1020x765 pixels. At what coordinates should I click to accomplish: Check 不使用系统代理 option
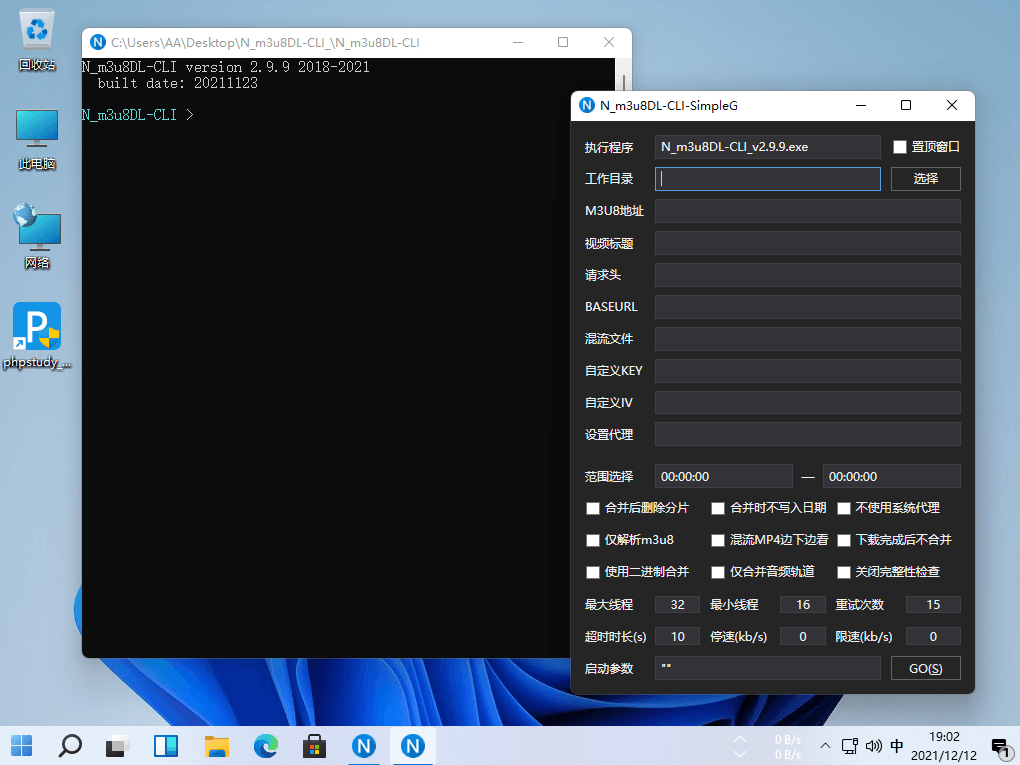[x=844, y=508]
